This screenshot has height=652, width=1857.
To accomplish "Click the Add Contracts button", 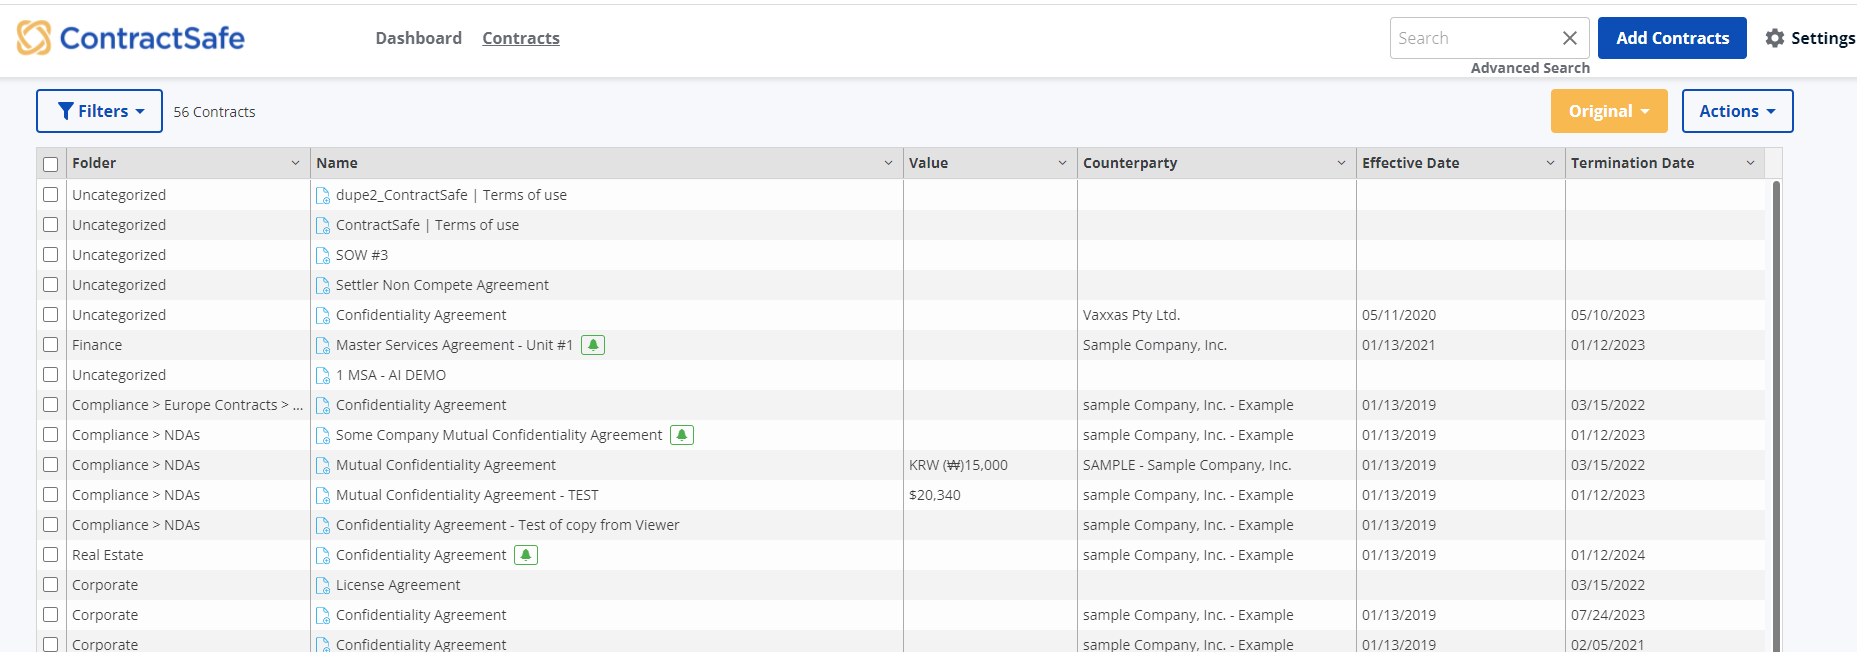I will [x=1672, y=38].
